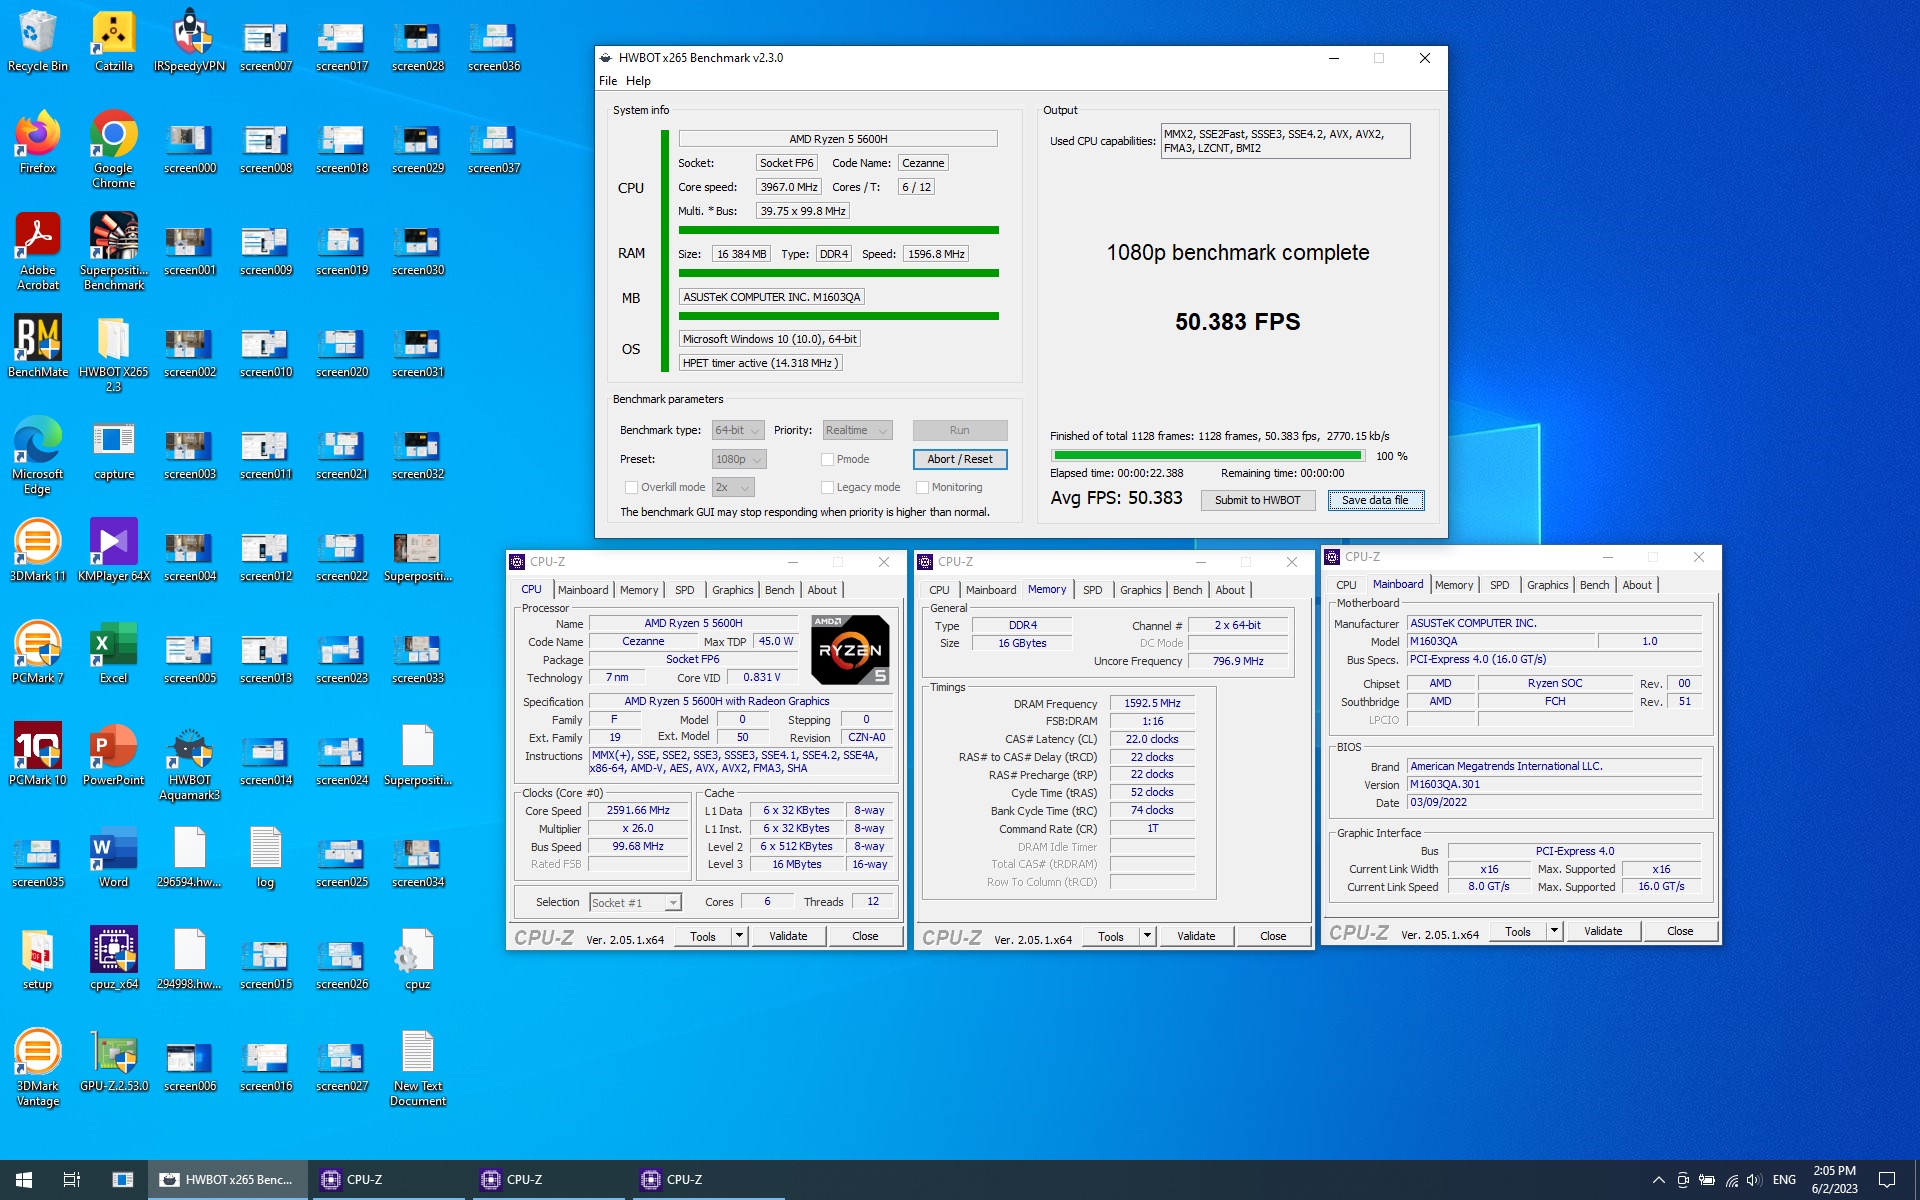Select Superposition Benchmark shortcut
Viewport: 1920px width, 1200px height.
tap(114, 252)
